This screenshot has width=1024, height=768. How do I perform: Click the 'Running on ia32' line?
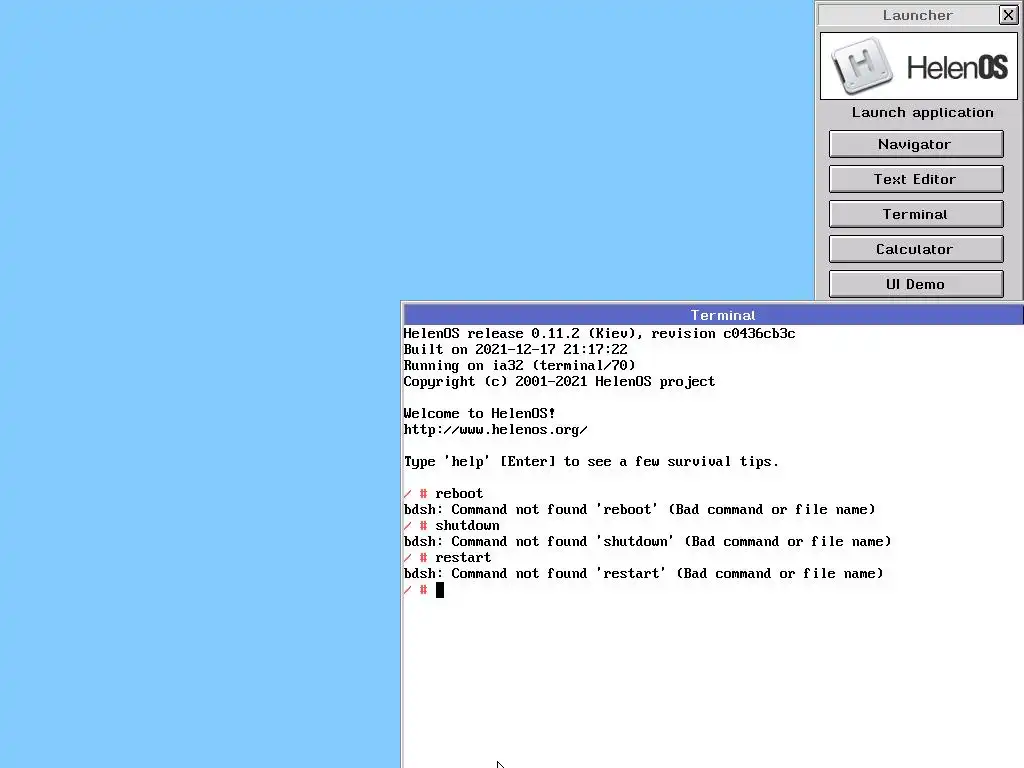pyautogui.click(x=519, y=366)
